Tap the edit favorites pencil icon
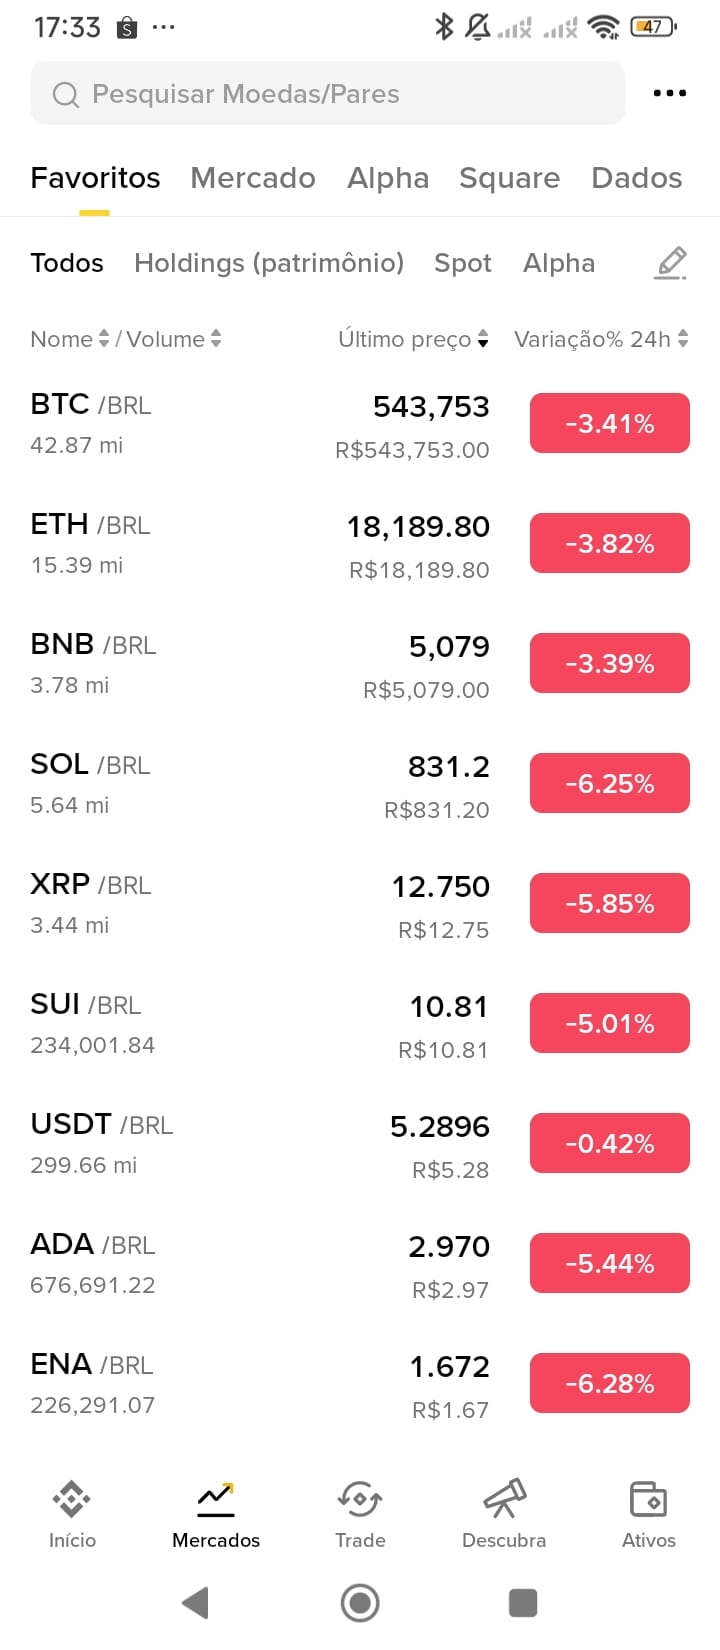 (x=670, y=263)
